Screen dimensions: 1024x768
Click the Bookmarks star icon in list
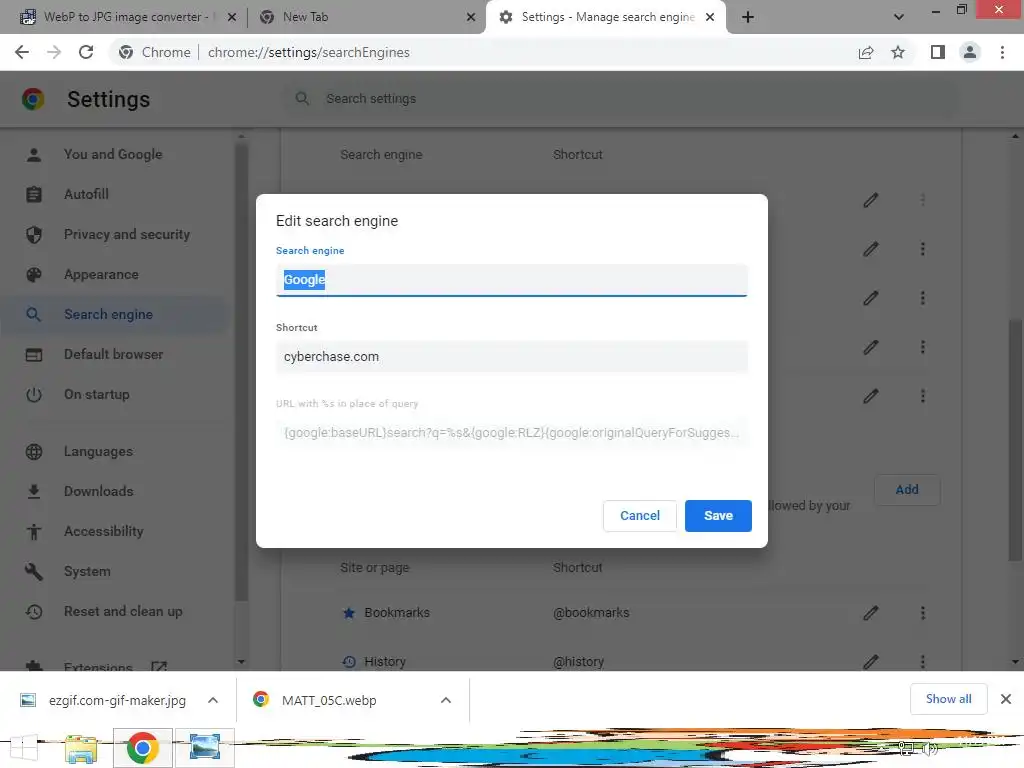coord(349,613)
